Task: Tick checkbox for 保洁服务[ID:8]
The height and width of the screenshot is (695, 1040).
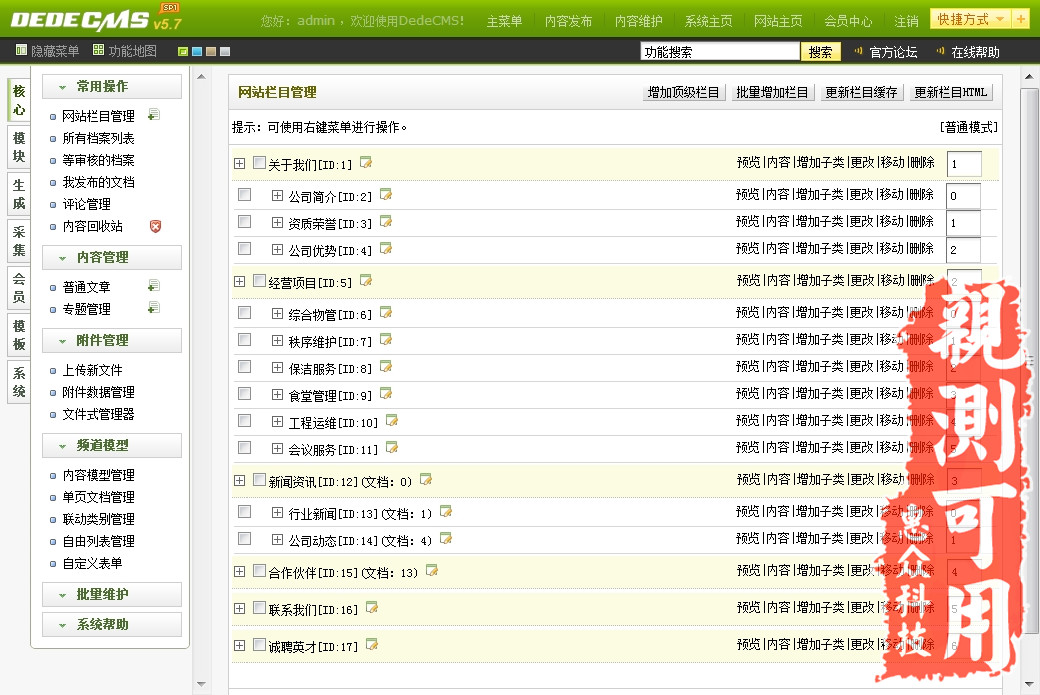Action: pos(245,367)
